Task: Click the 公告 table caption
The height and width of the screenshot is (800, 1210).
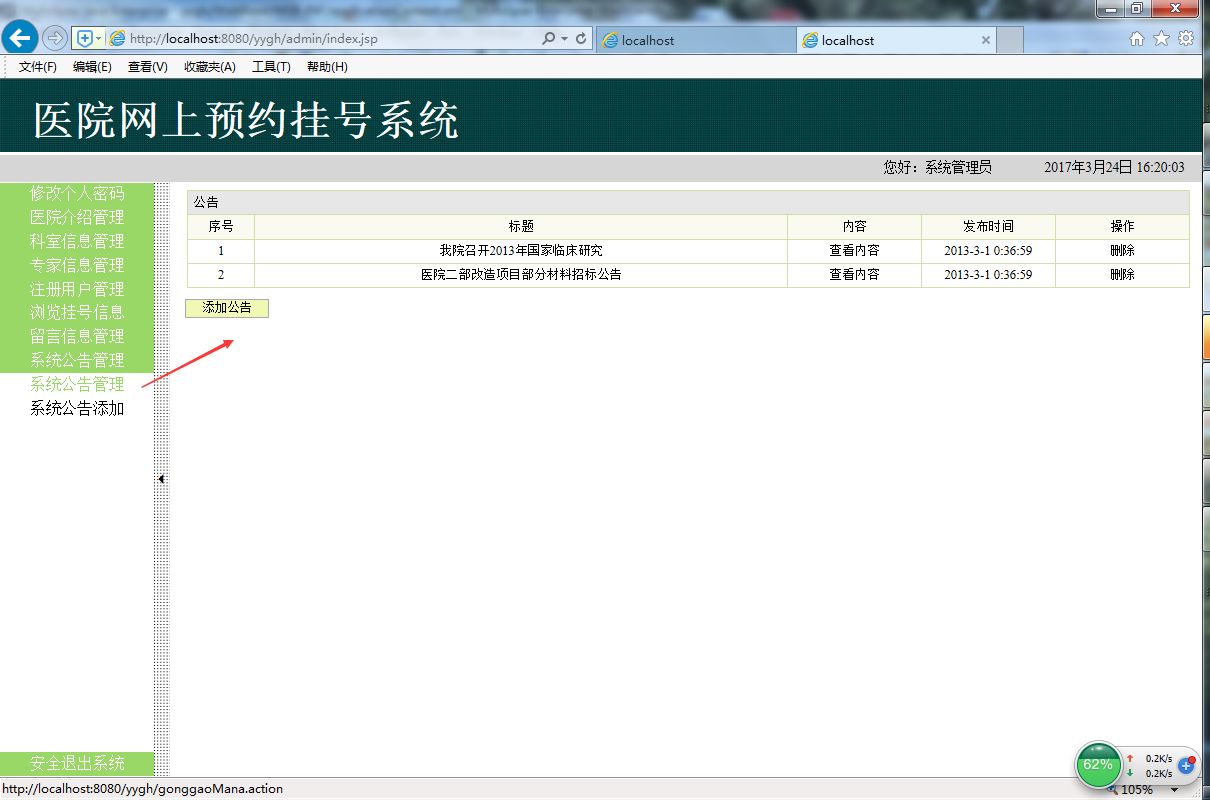Action: click(x=206, y=202)
